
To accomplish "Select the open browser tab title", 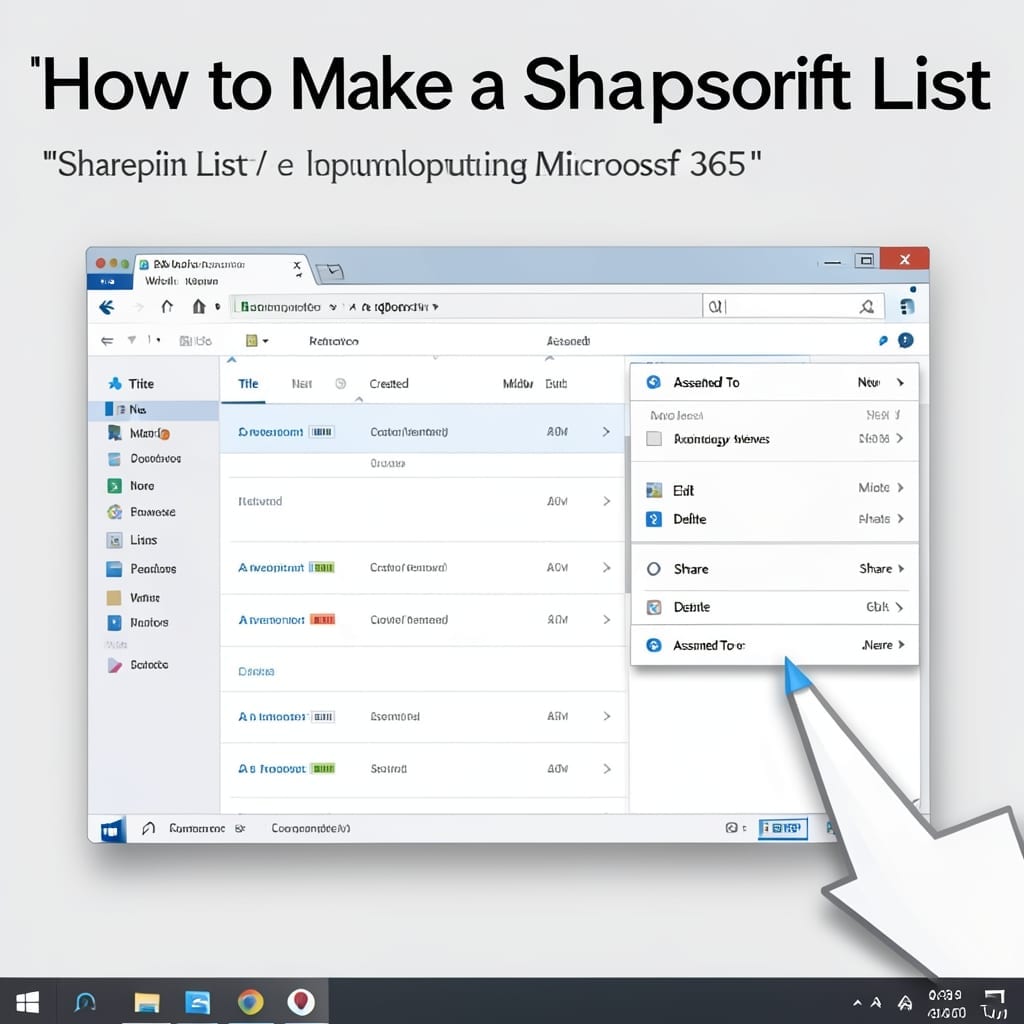I will [x=199, y=264].
